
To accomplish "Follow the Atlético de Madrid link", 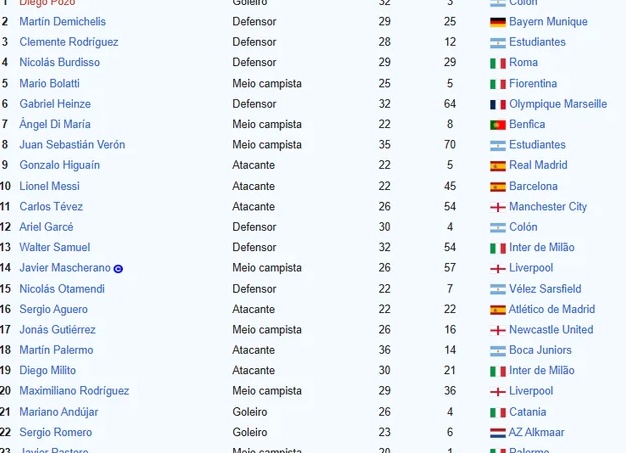I will point(552,309).
